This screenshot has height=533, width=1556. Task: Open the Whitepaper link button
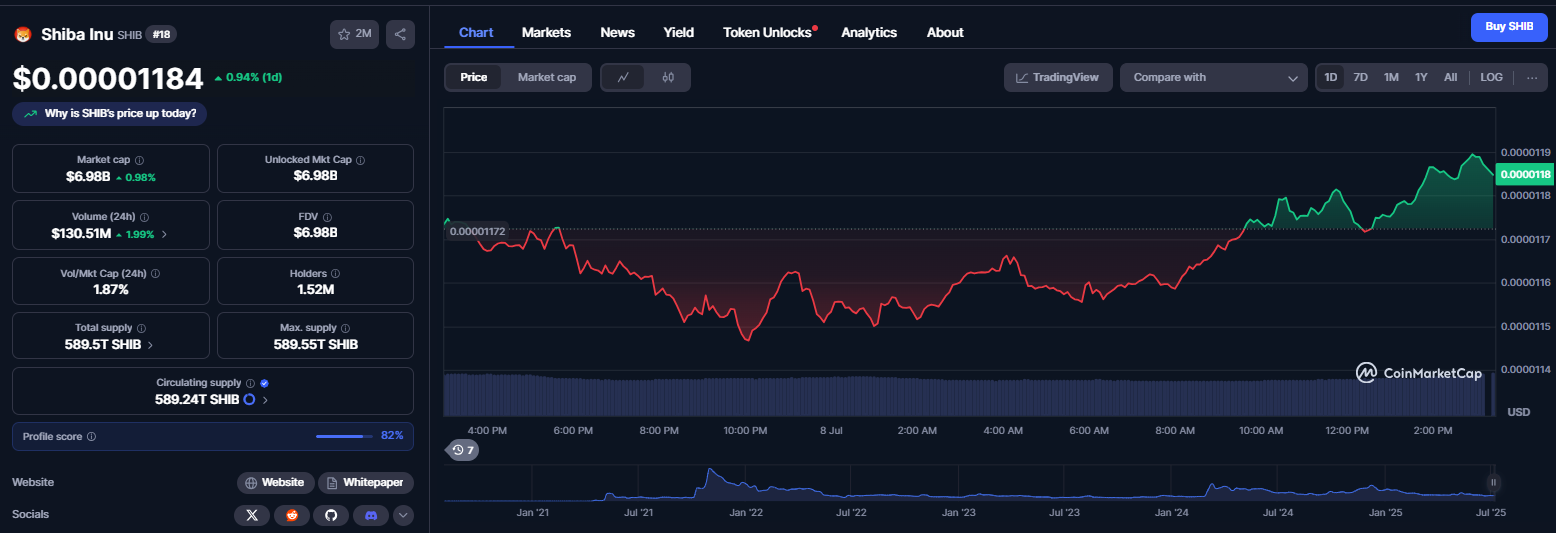pyautogui.click(x=366, y=482)
